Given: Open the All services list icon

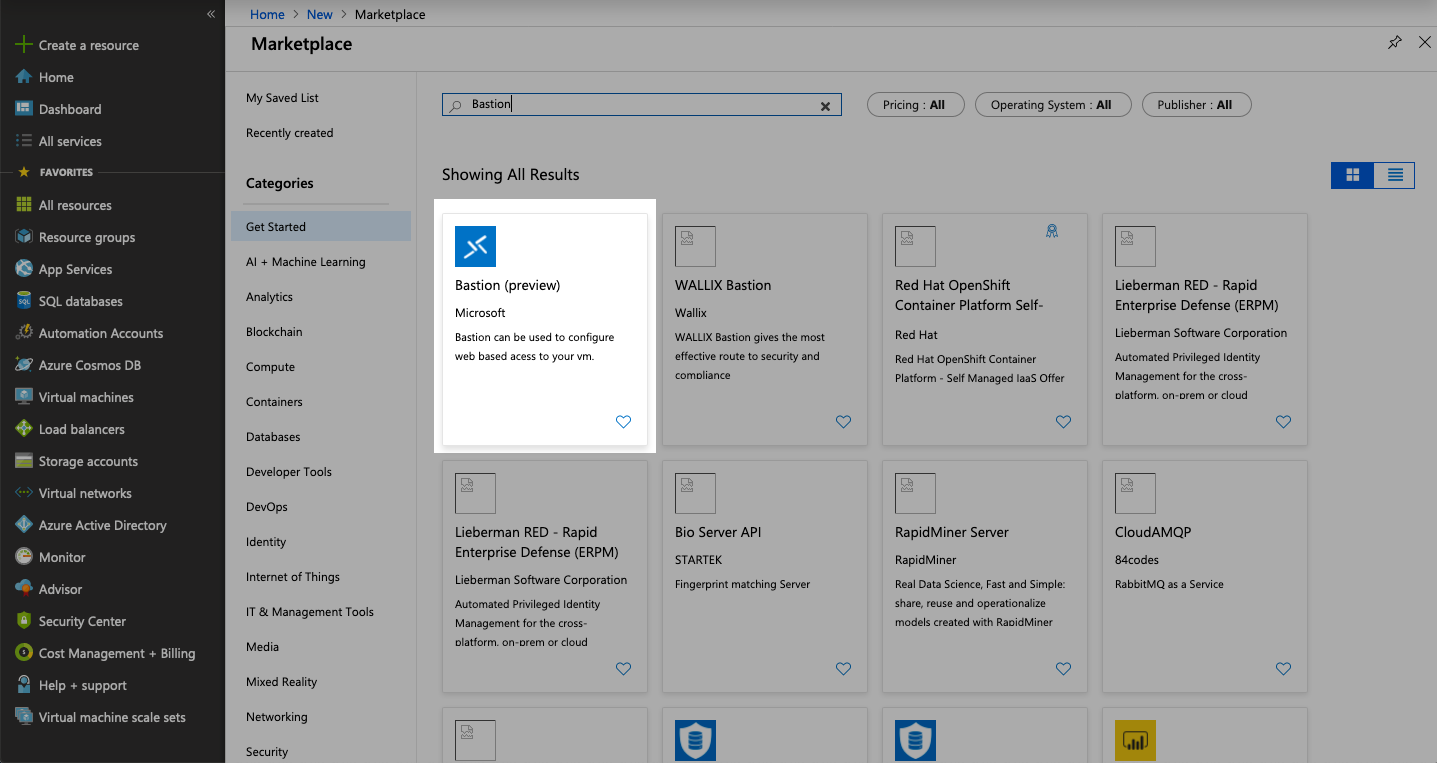Looking at the screenshot, I should click(x=24, y=141).
